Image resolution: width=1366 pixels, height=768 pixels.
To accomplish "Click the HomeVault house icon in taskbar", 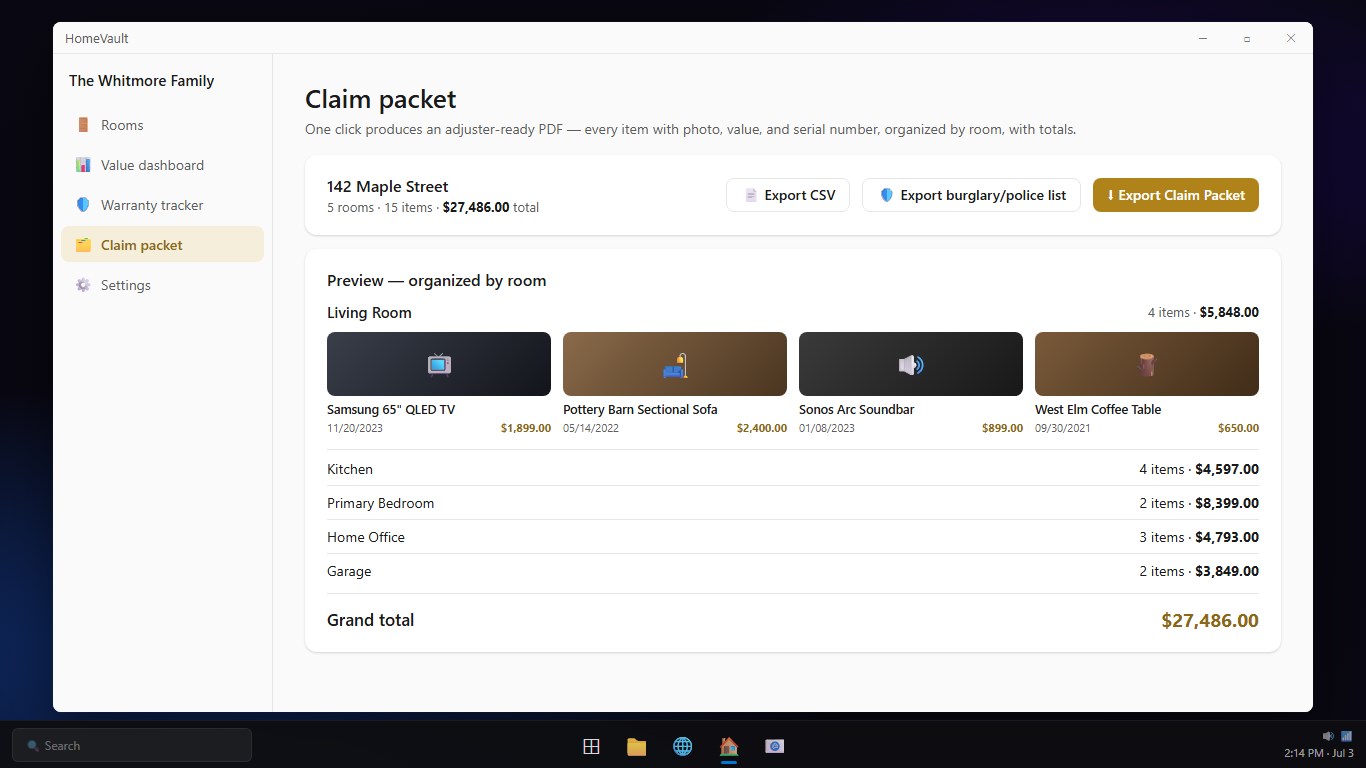I will pyautogui.click(x=729, y=746).
